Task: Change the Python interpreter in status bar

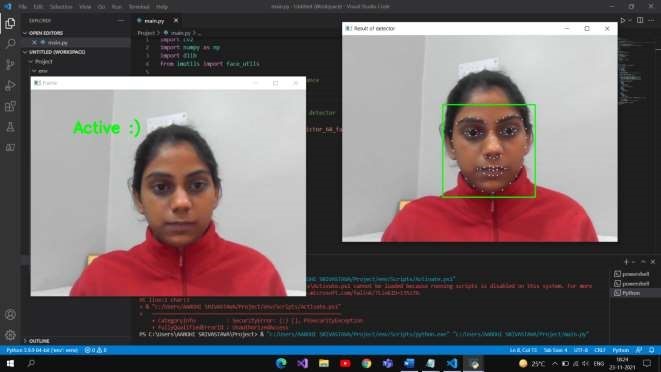Action: pos(42,350)
